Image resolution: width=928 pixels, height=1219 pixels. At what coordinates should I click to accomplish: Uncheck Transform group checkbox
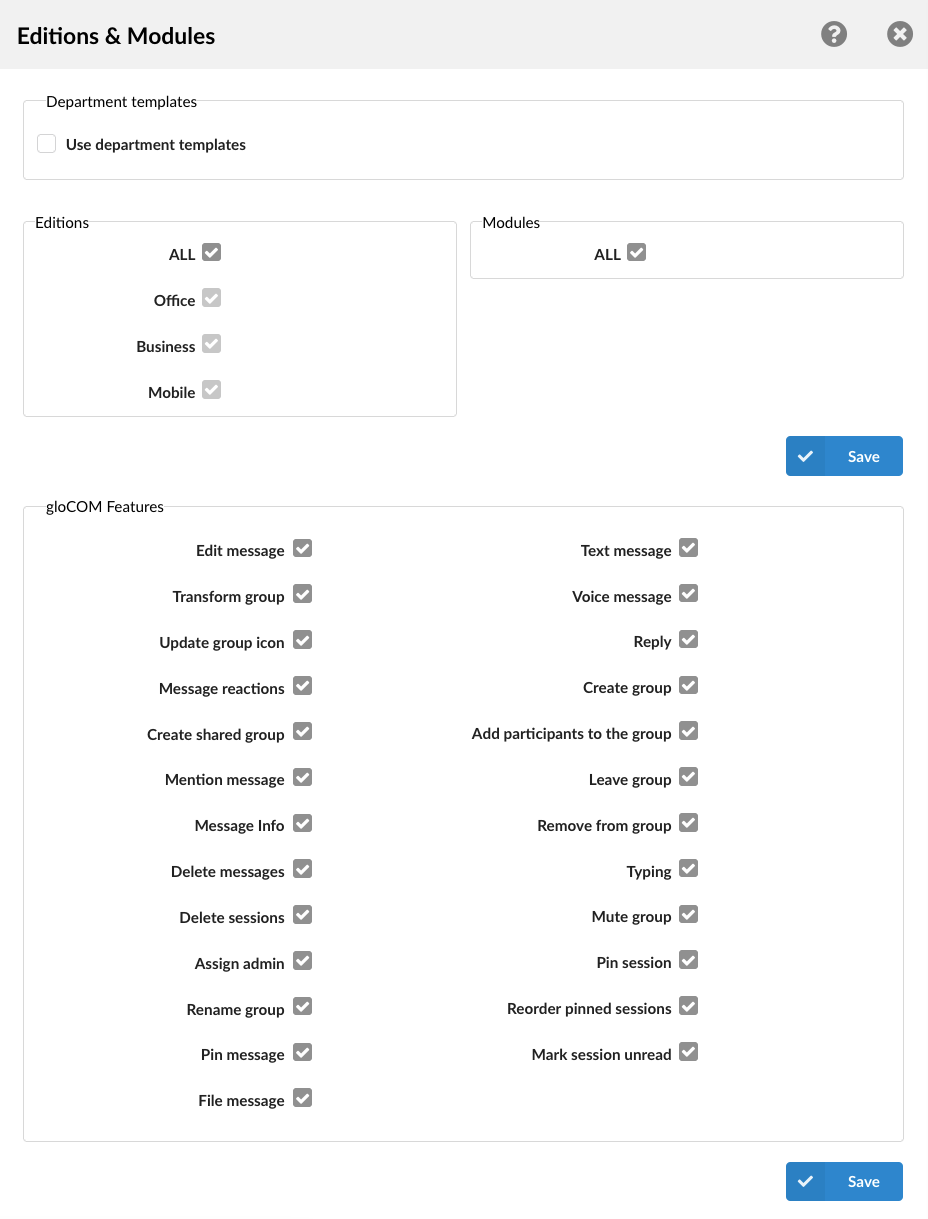302,594
